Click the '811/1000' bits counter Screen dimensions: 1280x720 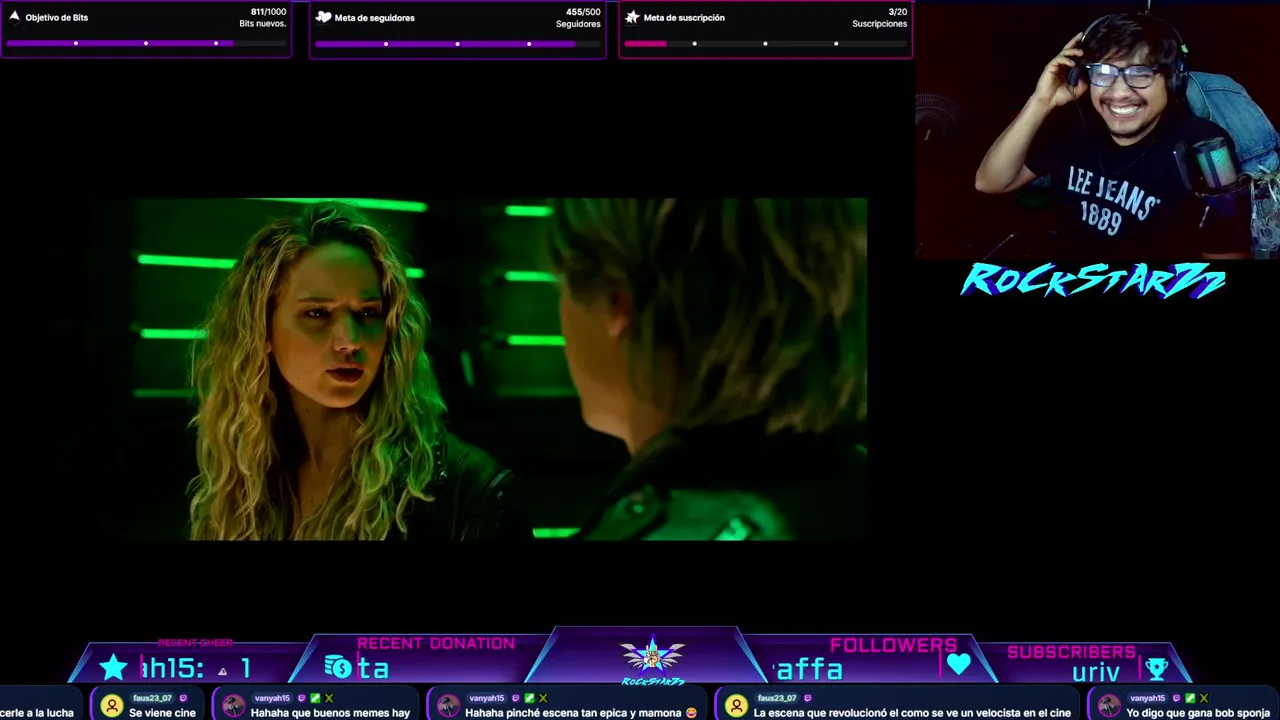point(268,12)
